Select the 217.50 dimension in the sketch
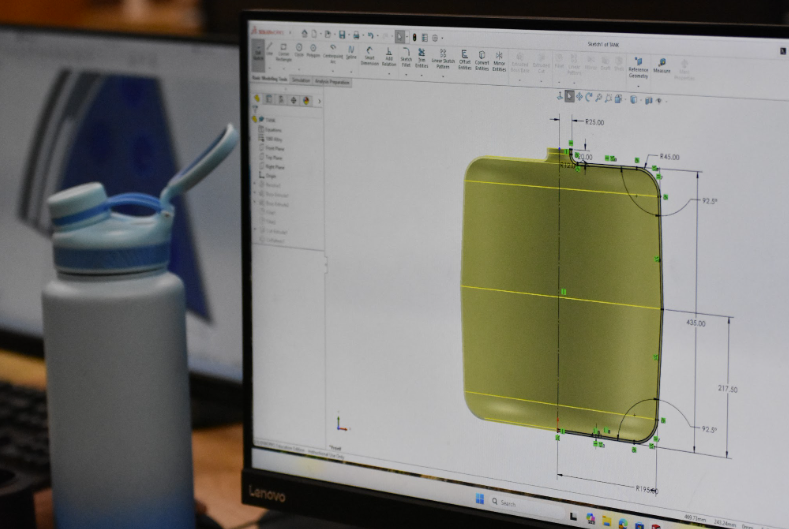 [728, 389]
